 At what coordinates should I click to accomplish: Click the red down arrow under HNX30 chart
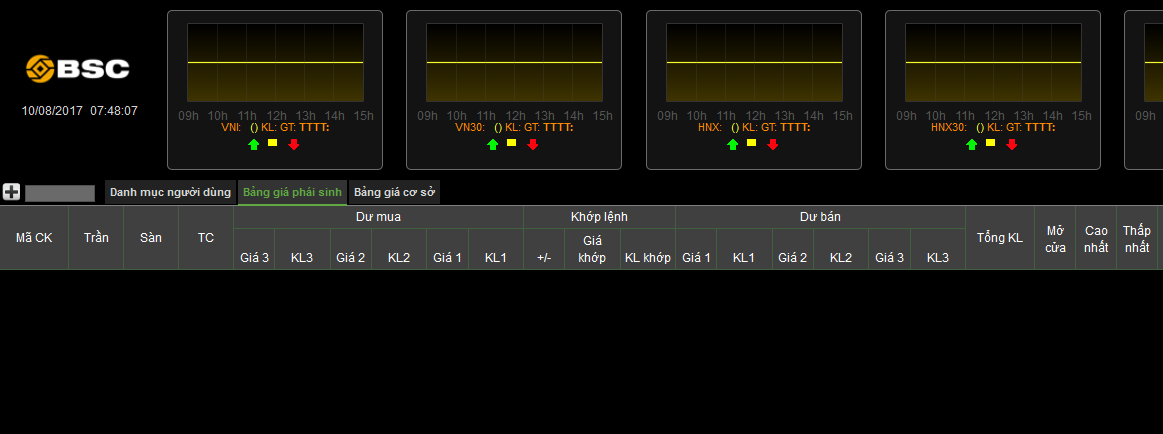1011,144
